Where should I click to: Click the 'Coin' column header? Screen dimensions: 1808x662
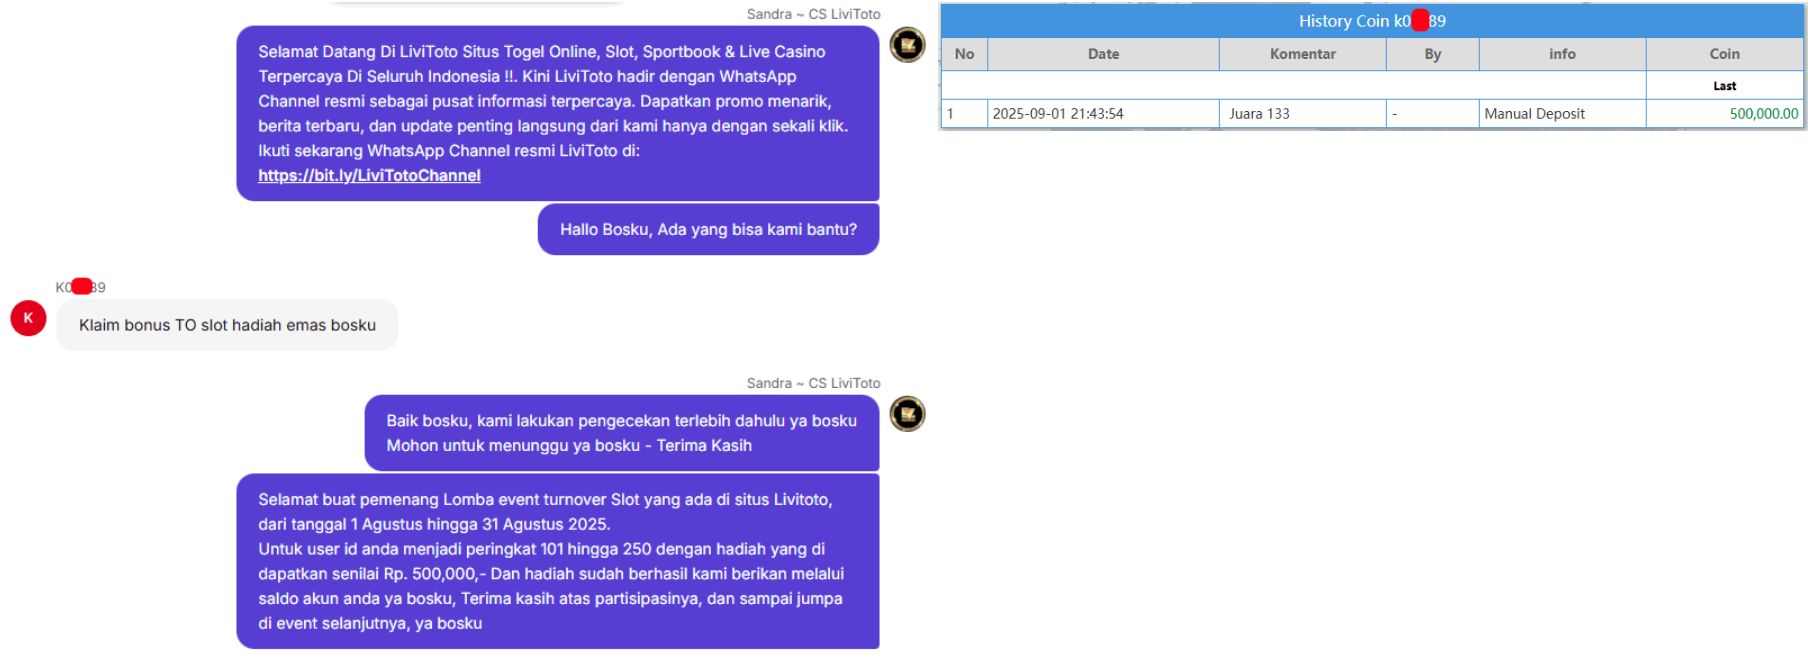point(1724,54)
